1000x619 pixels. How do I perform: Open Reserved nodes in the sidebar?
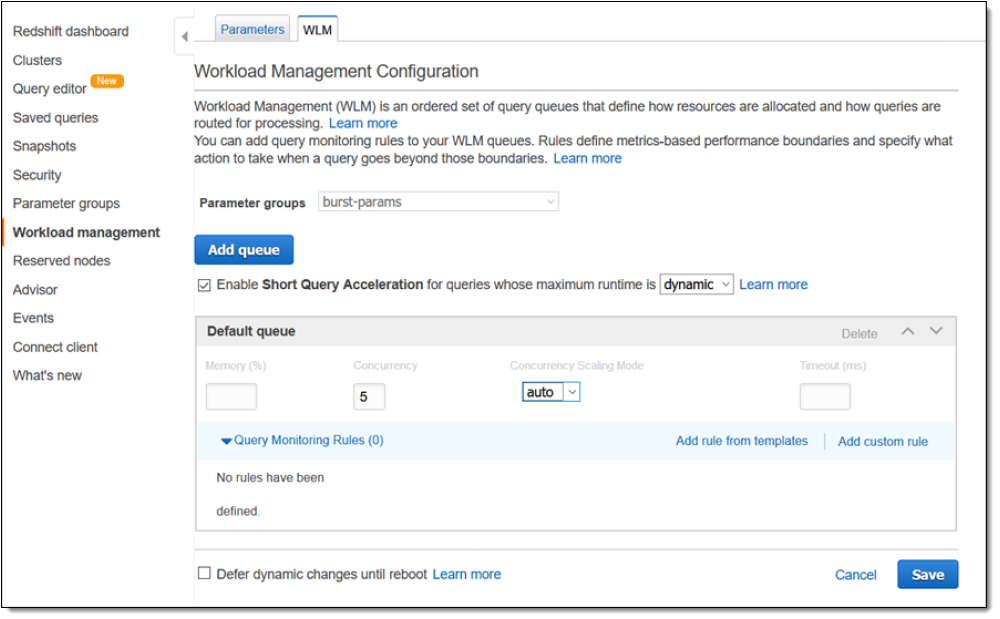(62, 261)
